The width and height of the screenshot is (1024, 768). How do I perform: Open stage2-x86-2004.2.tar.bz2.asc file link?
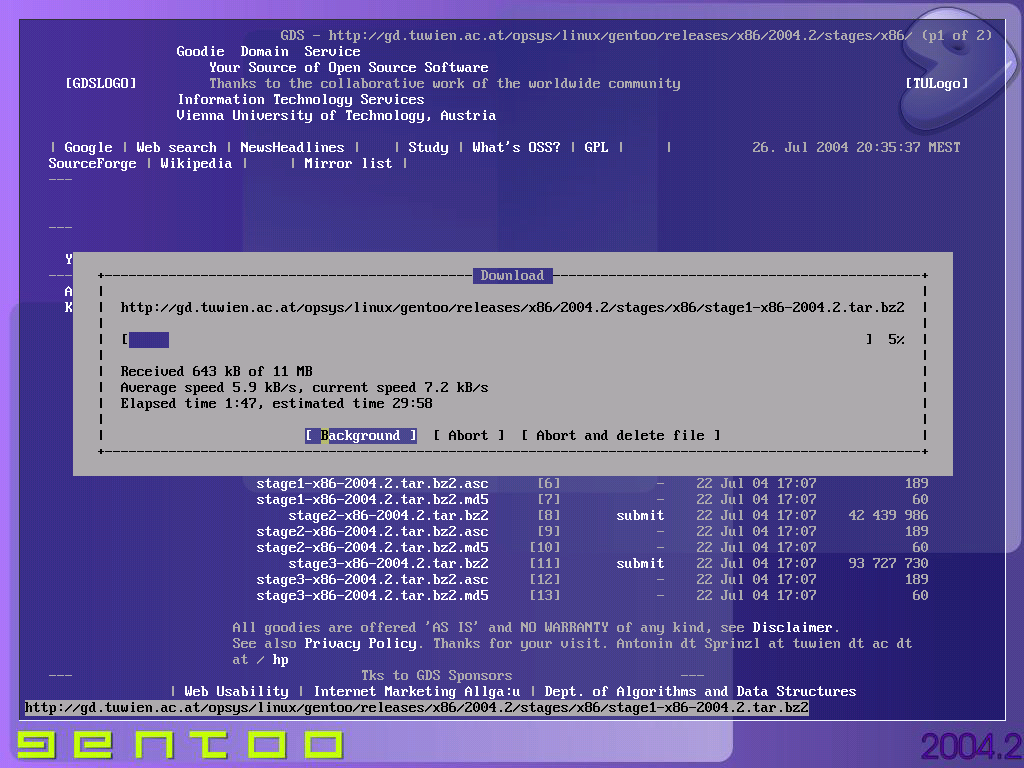pyautogui.click(x=372, y=532)
